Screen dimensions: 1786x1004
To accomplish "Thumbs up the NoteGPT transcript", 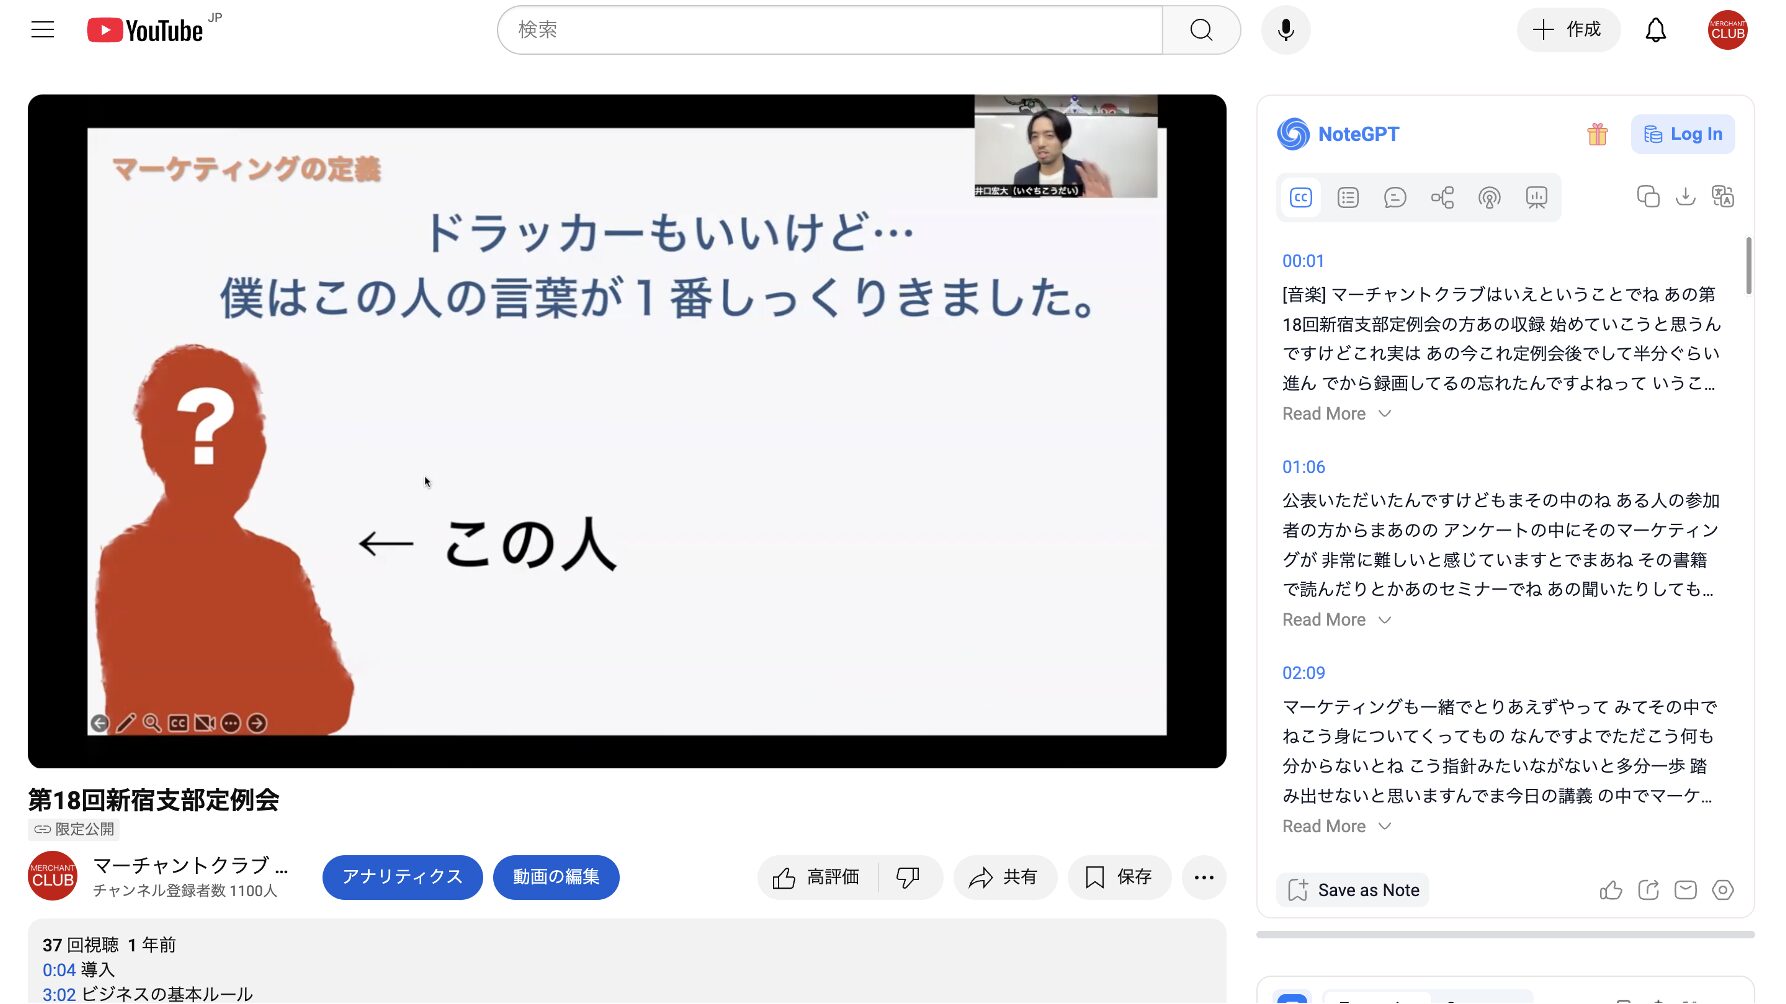I will 1610,890.
